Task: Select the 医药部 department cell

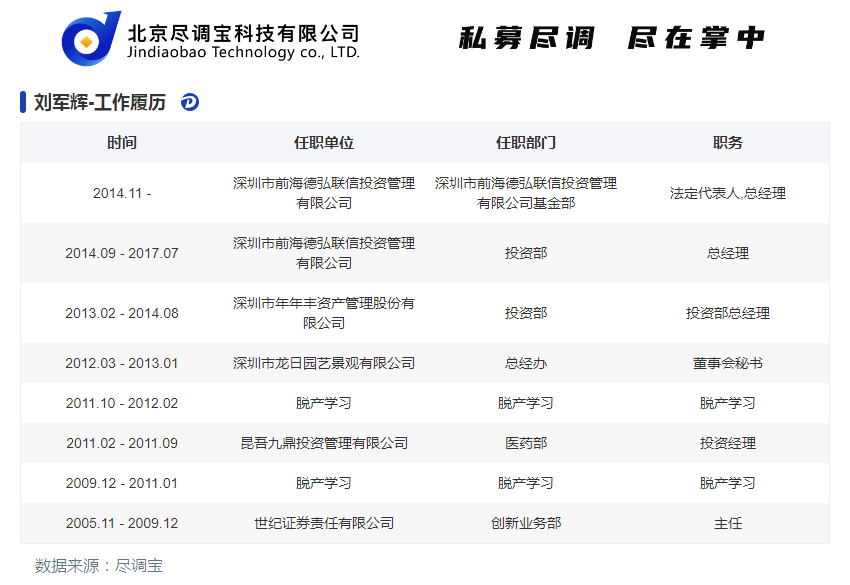Action: point(526,443)
